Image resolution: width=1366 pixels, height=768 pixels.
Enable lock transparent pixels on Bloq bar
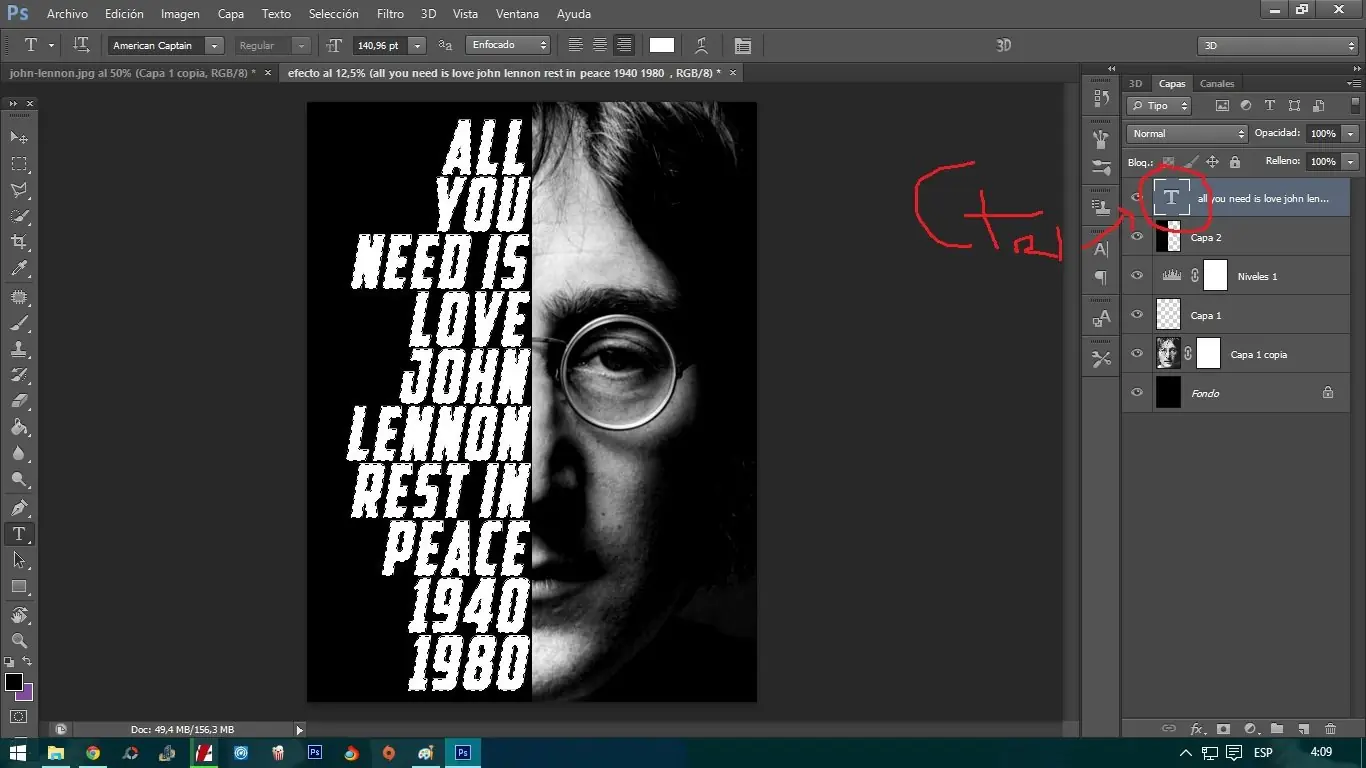[1168, 161]
